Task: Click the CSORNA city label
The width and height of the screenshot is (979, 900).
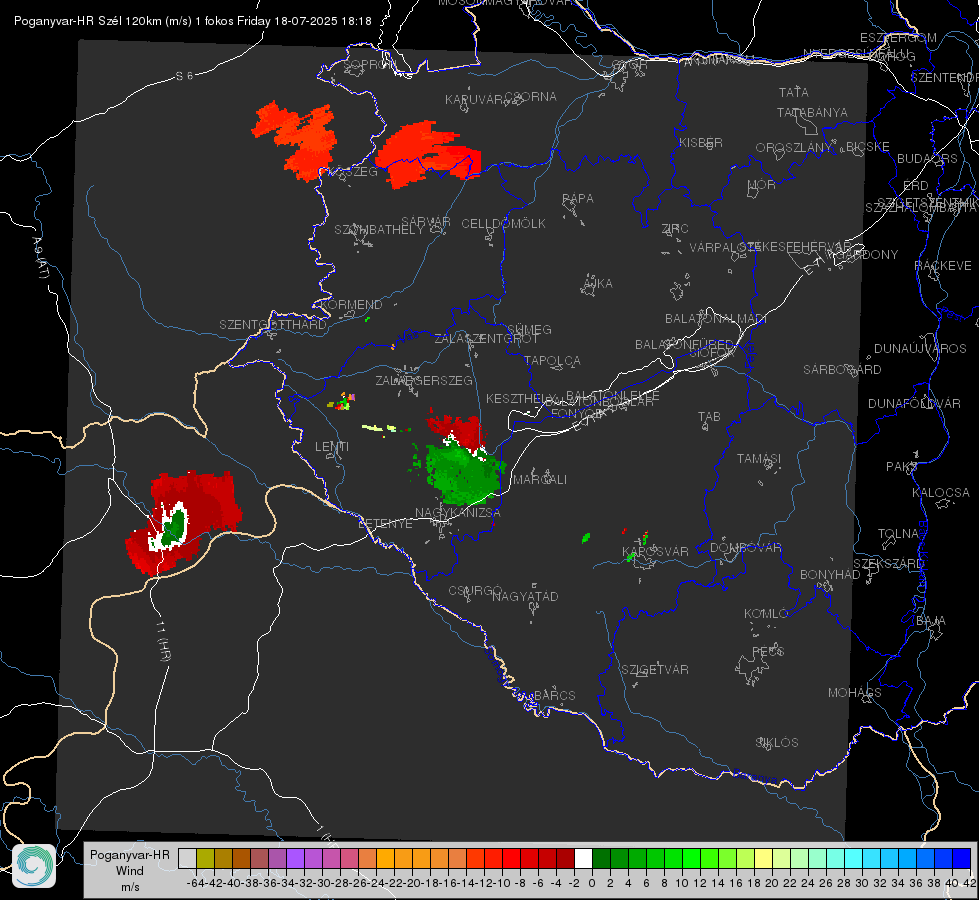Action: [531, 96]
